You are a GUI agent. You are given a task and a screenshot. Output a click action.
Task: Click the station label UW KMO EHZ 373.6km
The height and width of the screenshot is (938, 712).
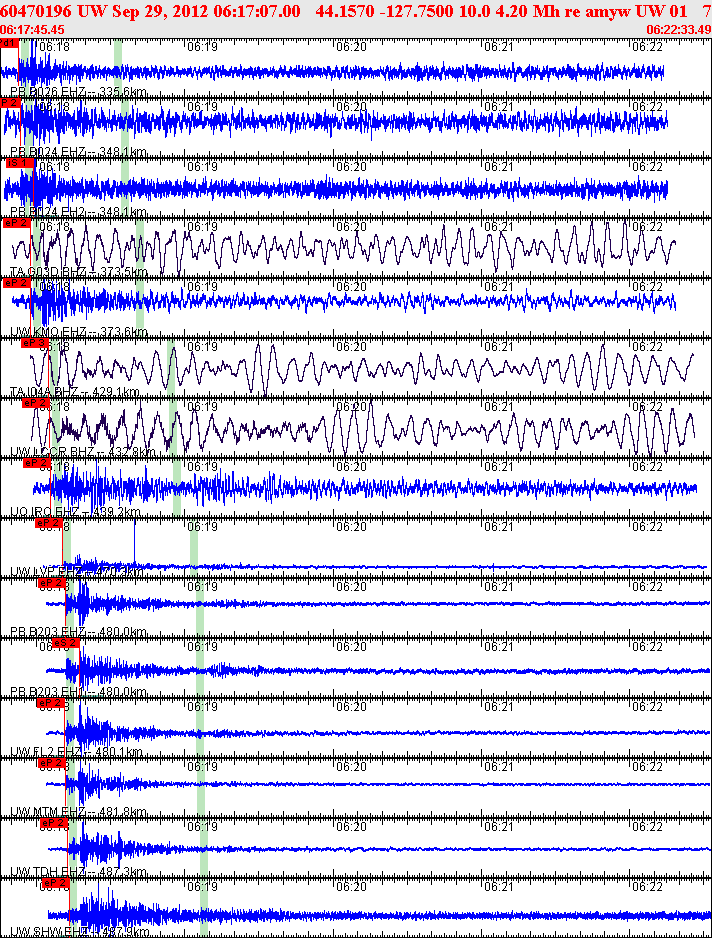[78, 331]
